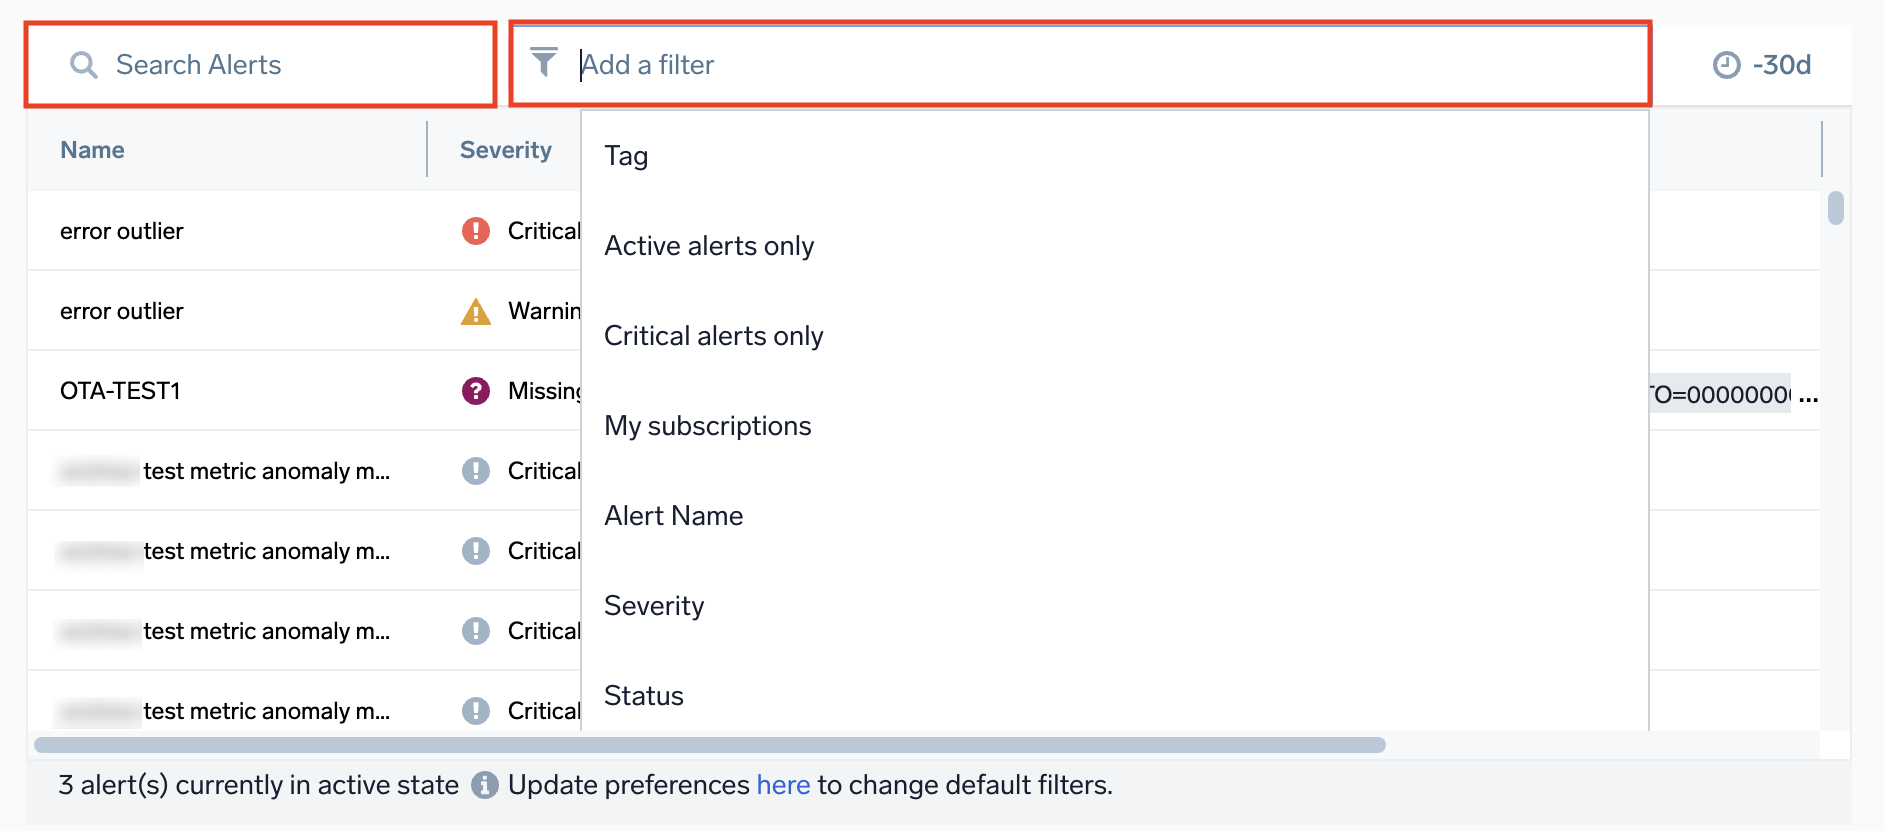This screenshot has height=831, width=1884.
Task: Click the funnel filter icon
Action: (x=544, y=62)
